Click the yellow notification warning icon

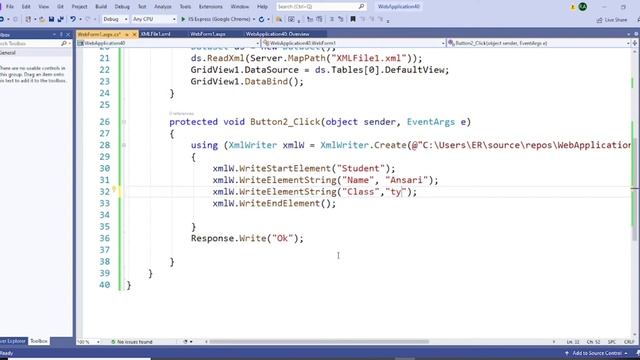tap(573, 7)
